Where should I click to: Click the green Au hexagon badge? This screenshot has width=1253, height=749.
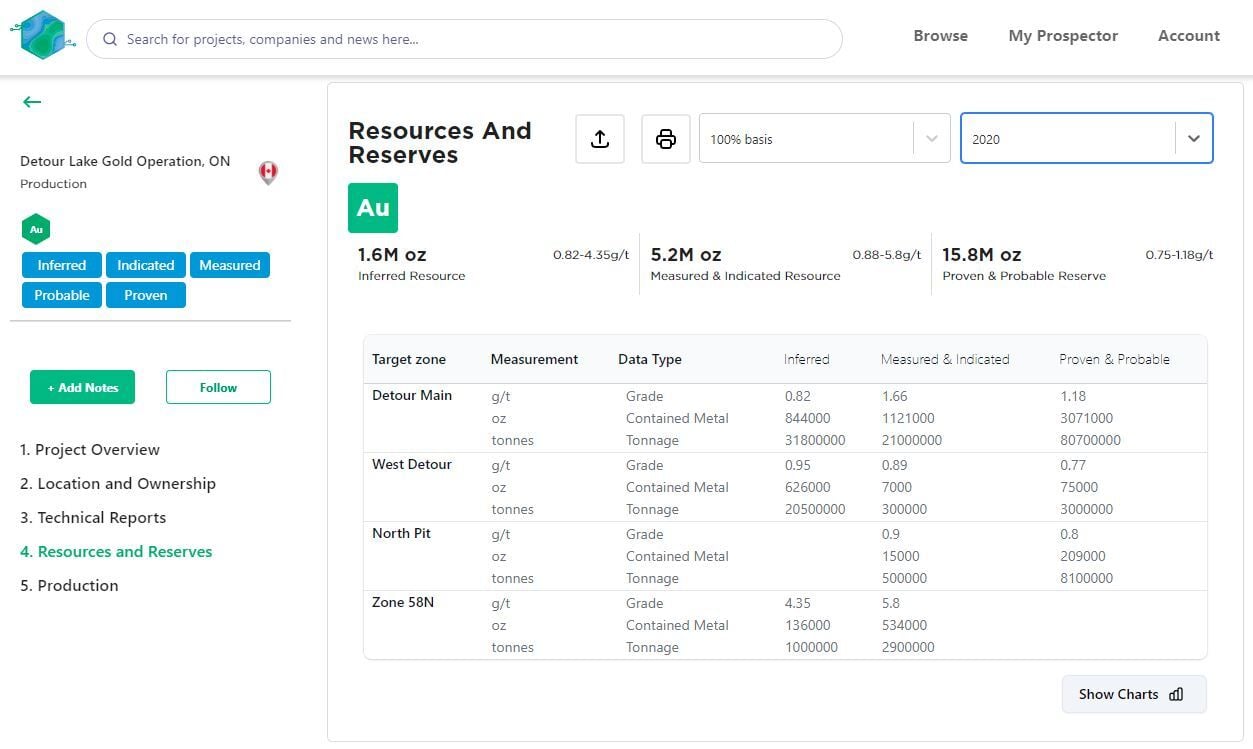point(36,229)
